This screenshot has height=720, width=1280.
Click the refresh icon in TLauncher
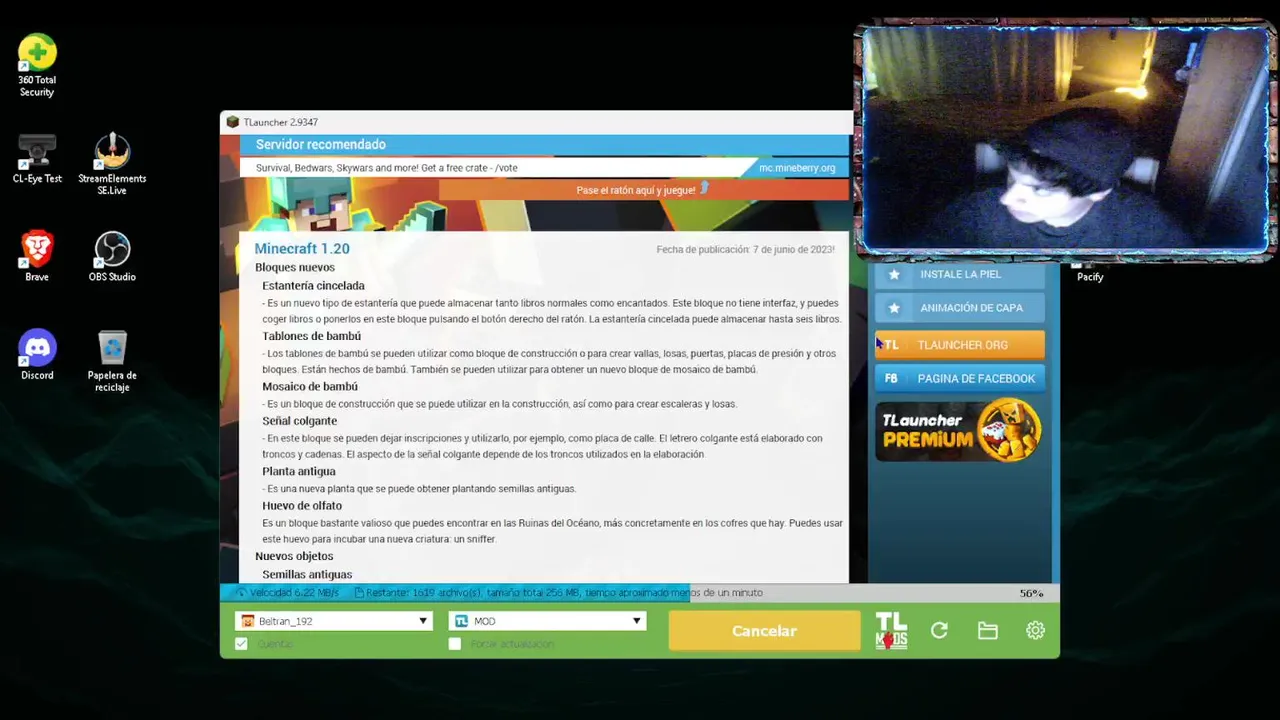[x=939, y=631]
